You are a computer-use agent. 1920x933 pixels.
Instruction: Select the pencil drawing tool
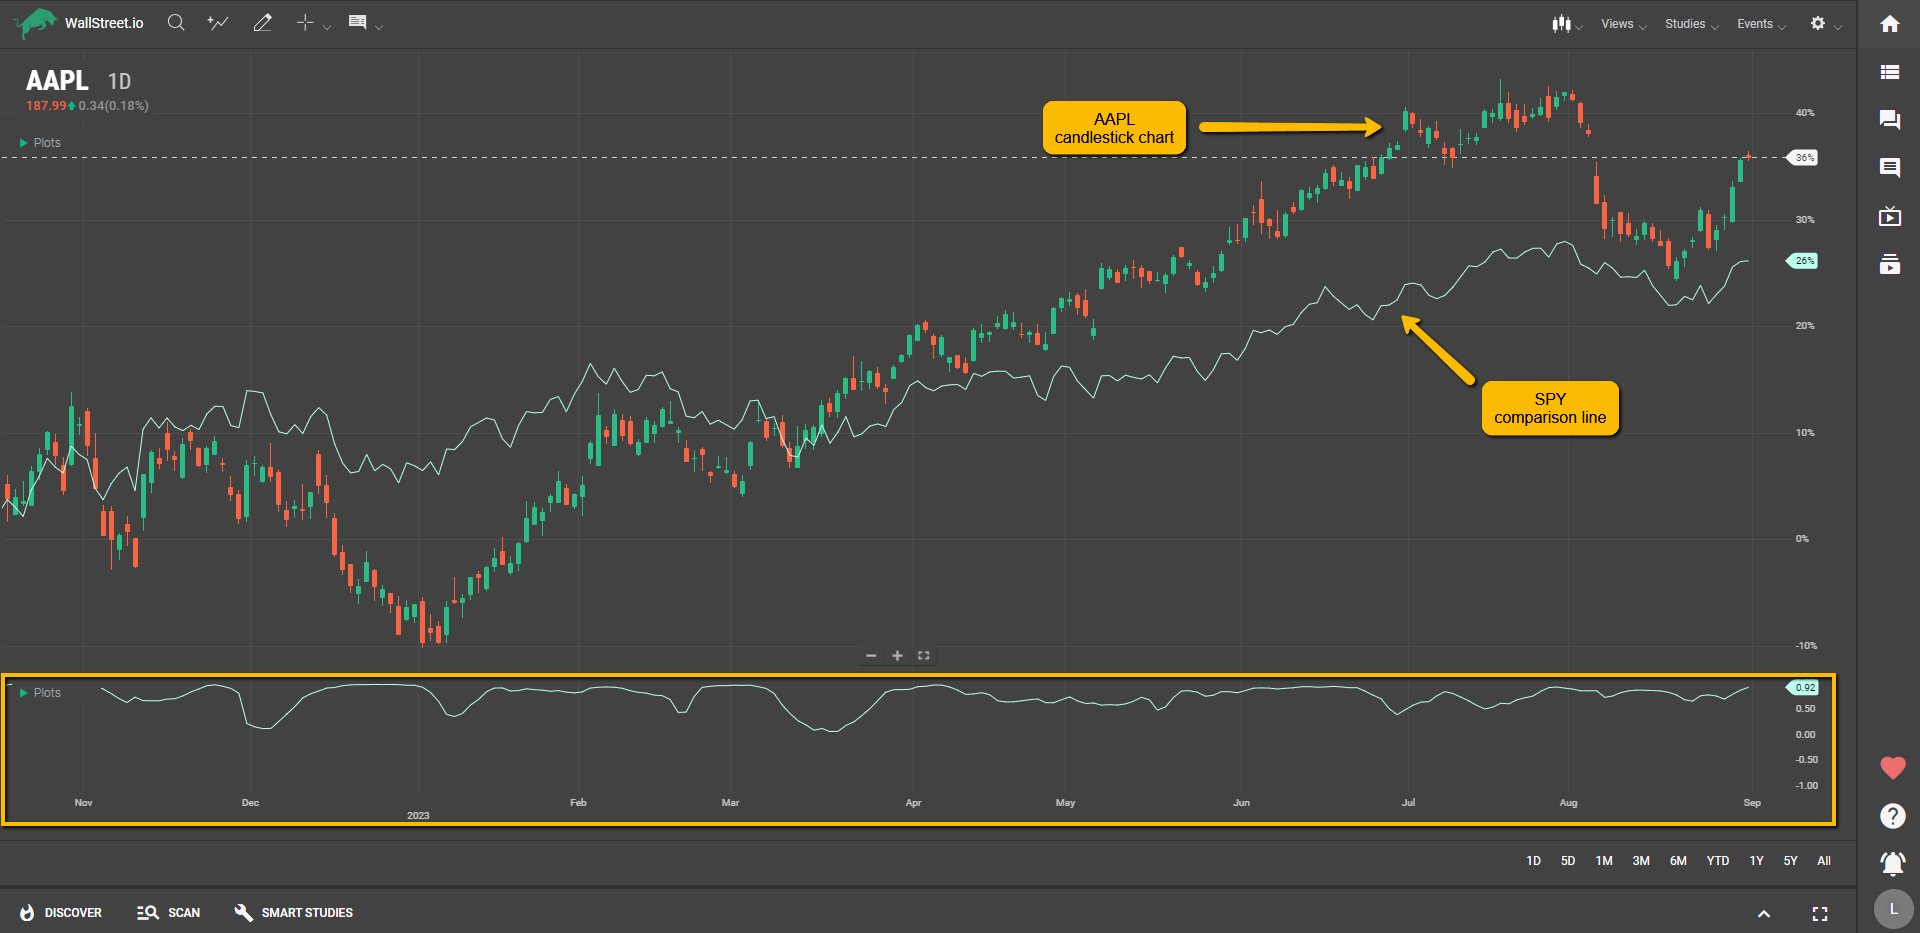262,23
